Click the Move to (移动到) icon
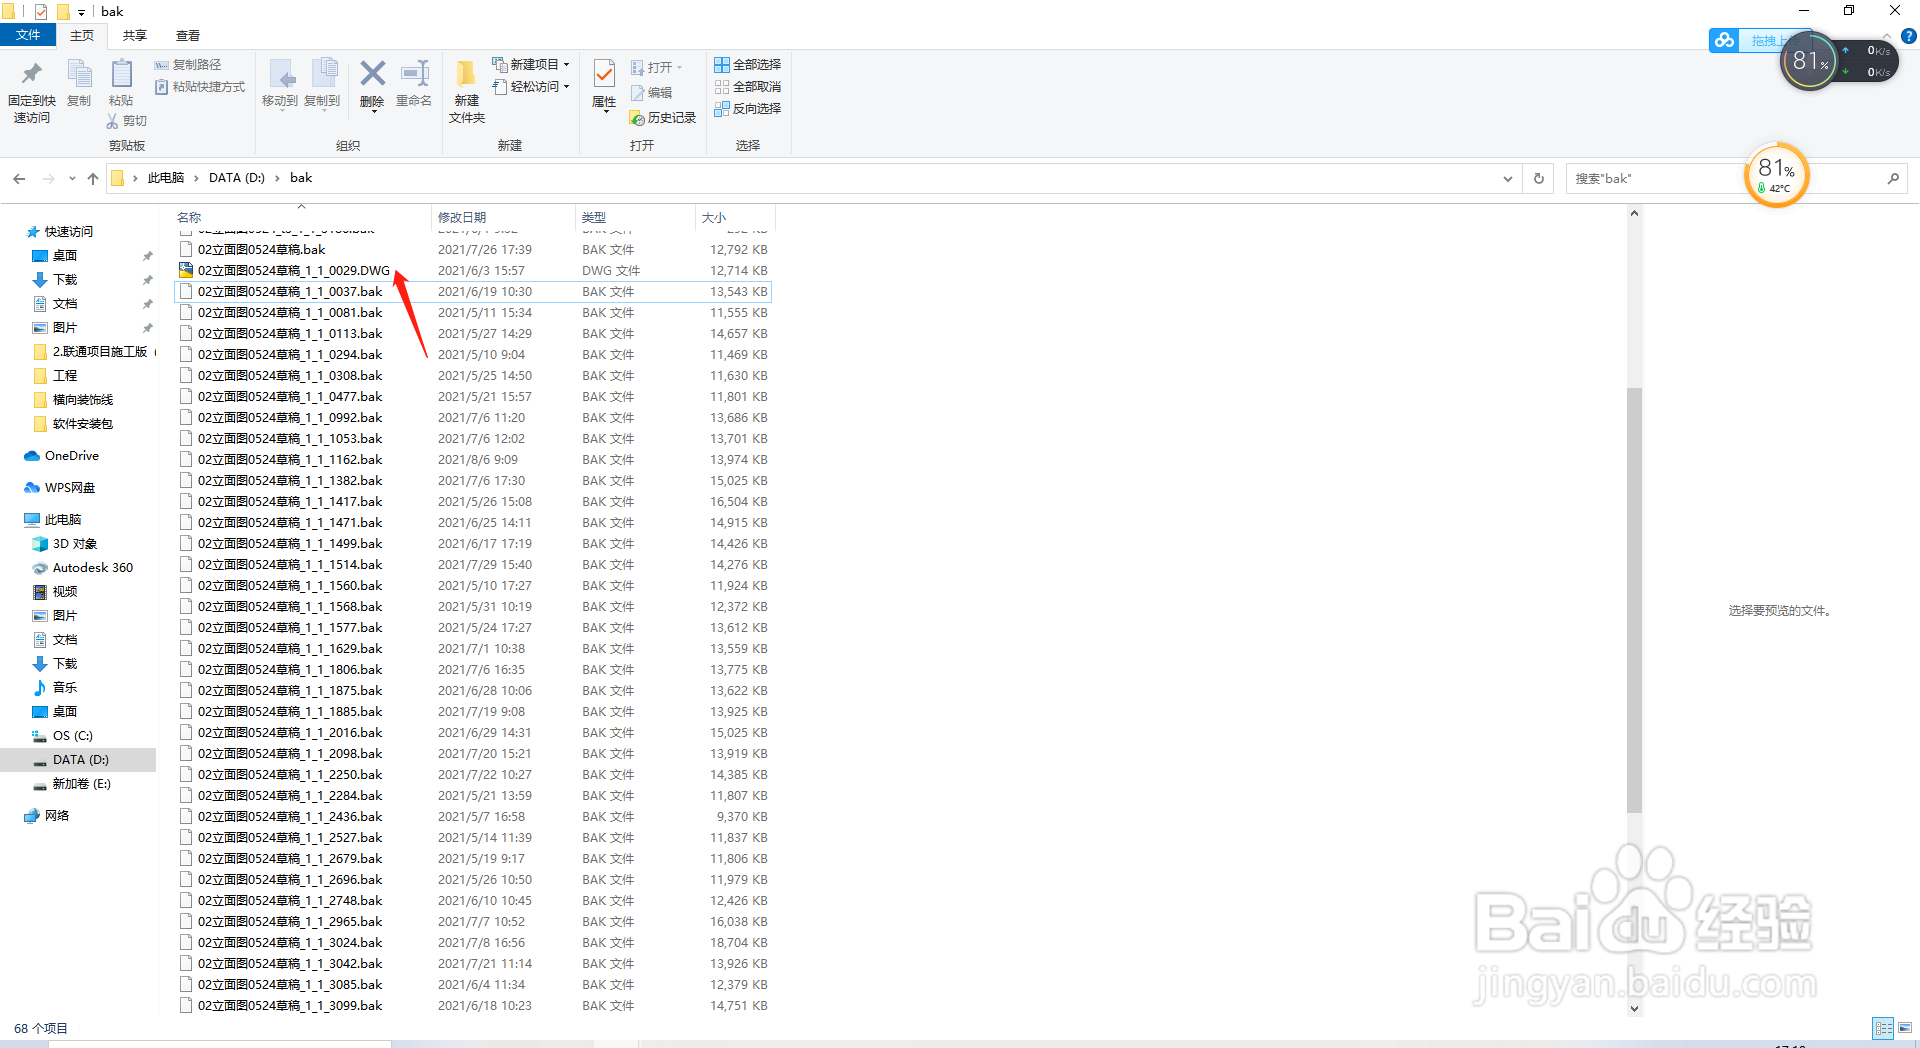This screenshot has height=1048, width=1920. [x=280, y=74]
